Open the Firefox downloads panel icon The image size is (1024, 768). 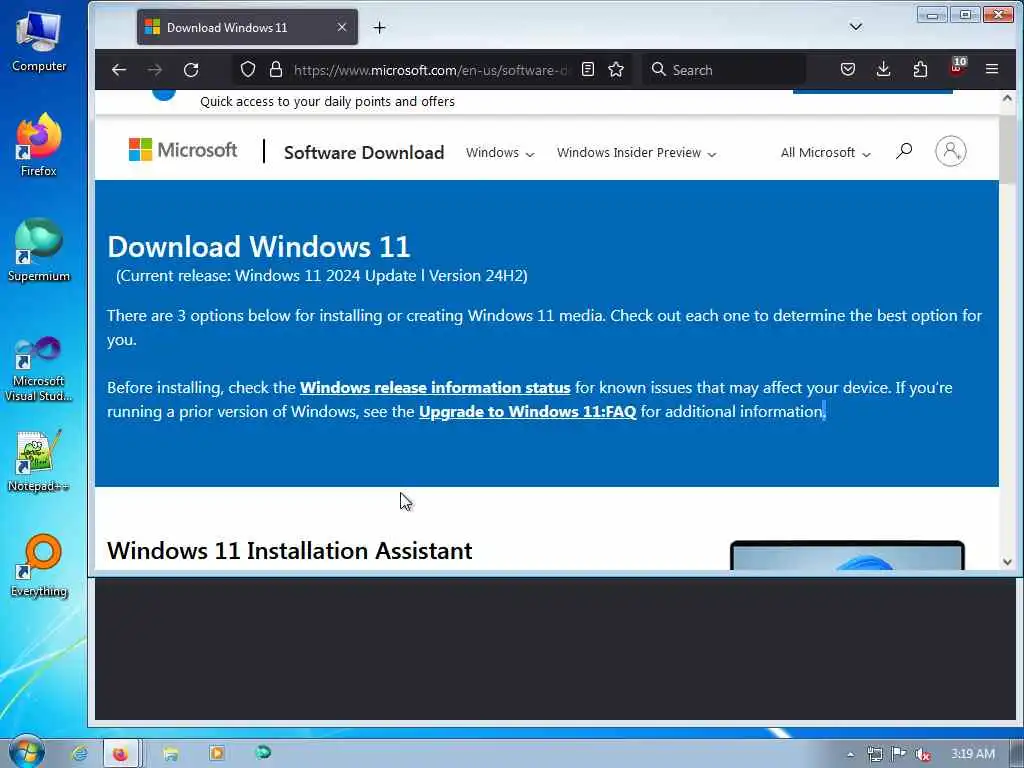tap(884, 69)
